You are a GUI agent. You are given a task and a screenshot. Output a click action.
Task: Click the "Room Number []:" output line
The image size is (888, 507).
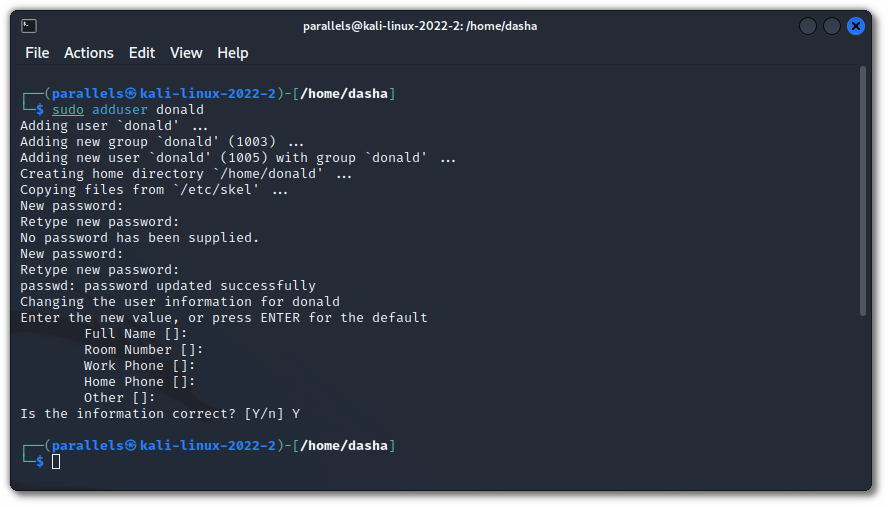[144, 350]
